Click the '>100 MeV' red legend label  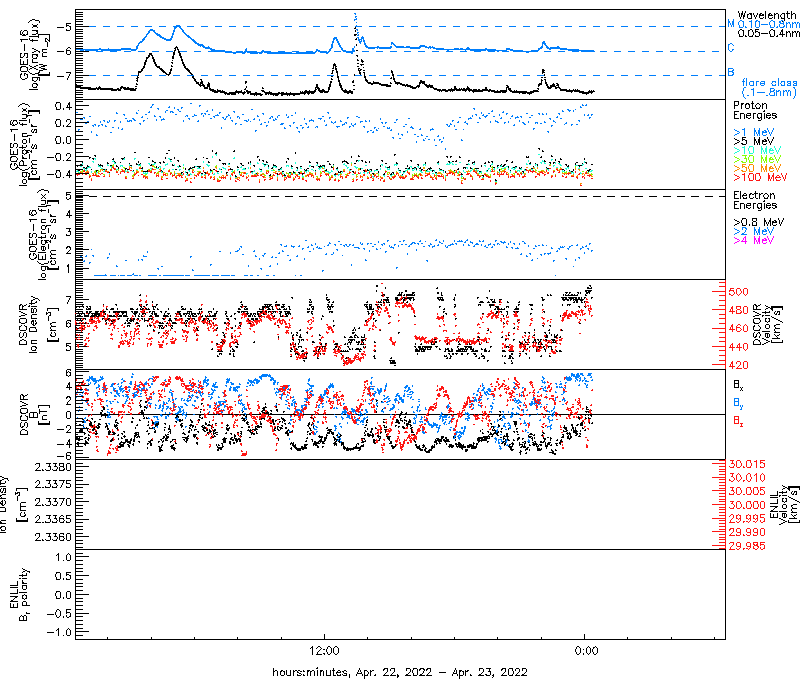pos(760,177)
